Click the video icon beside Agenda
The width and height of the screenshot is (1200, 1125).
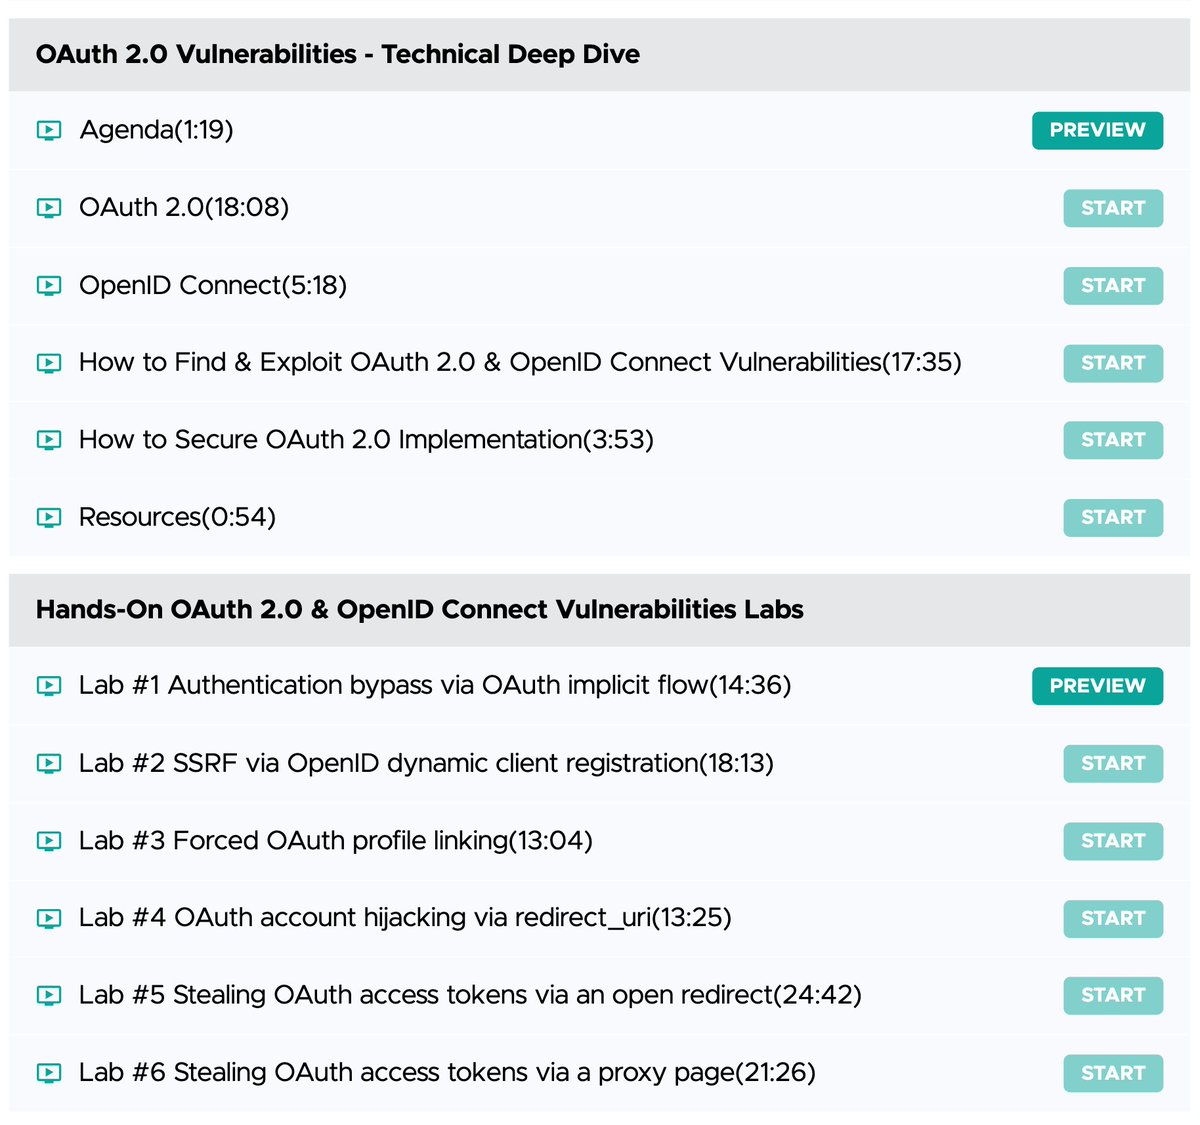tap(48, 130)
